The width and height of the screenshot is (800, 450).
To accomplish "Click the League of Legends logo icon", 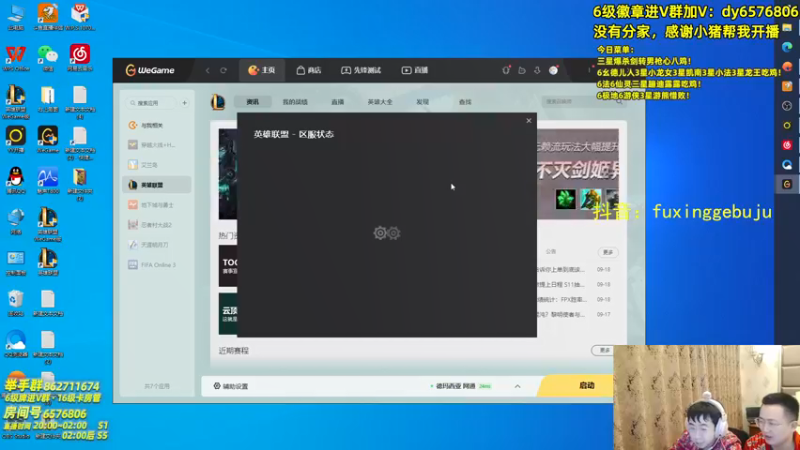I will point(218,102).
